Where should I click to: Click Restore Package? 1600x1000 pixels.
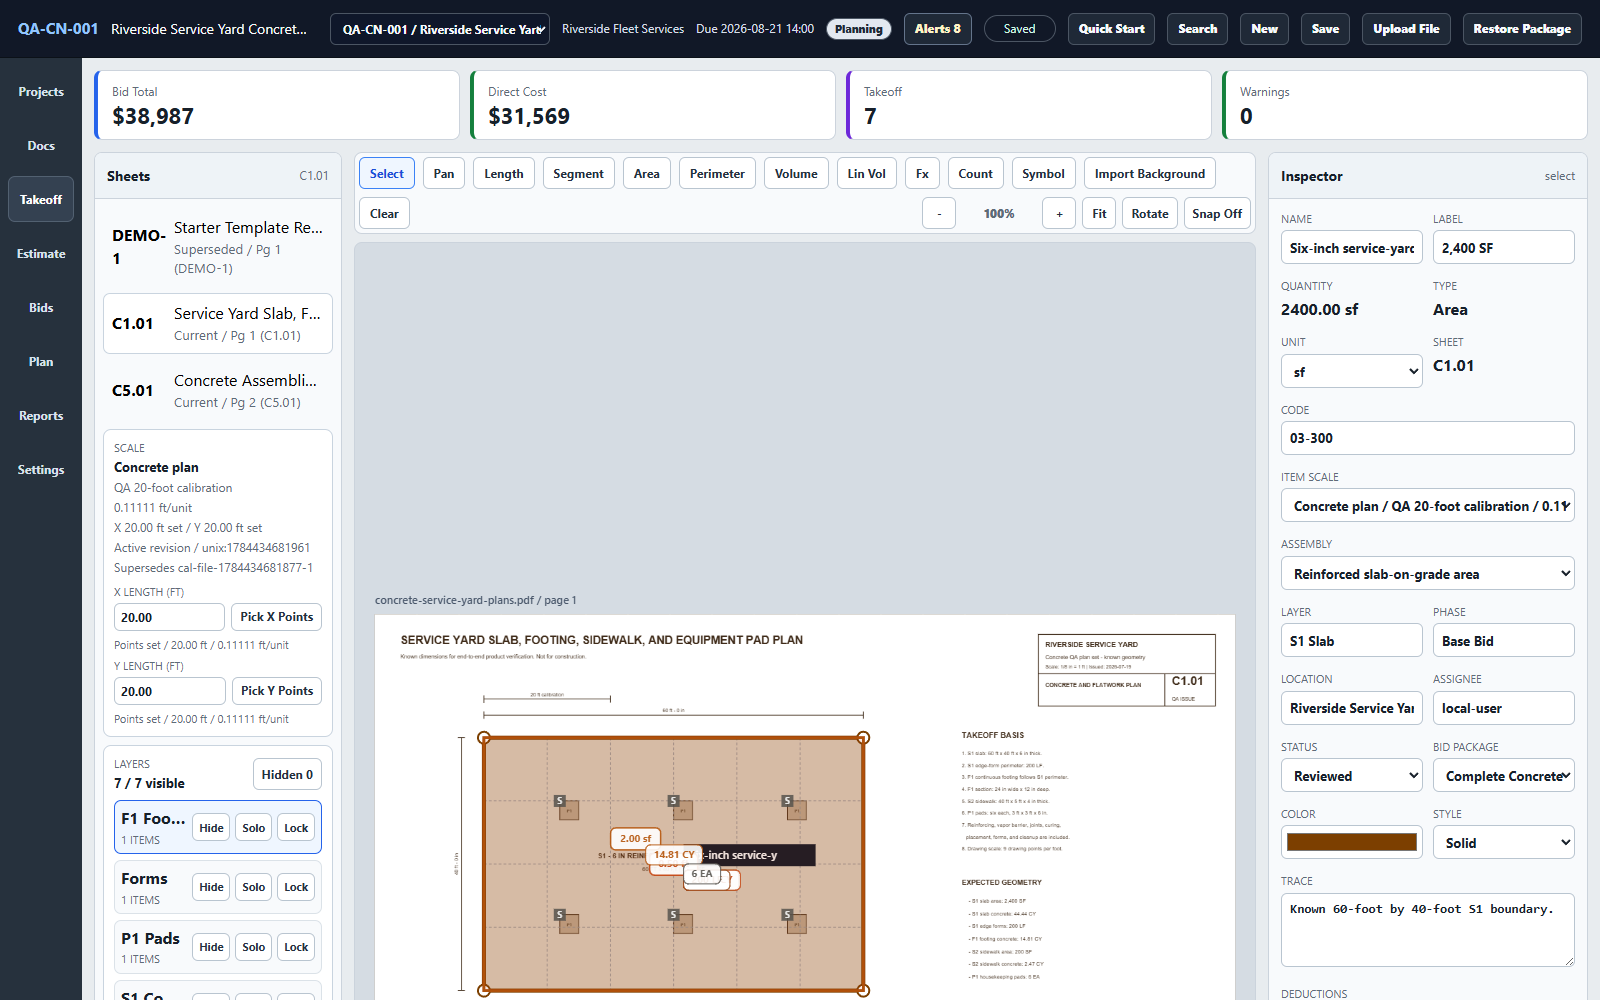(1522, 29)
